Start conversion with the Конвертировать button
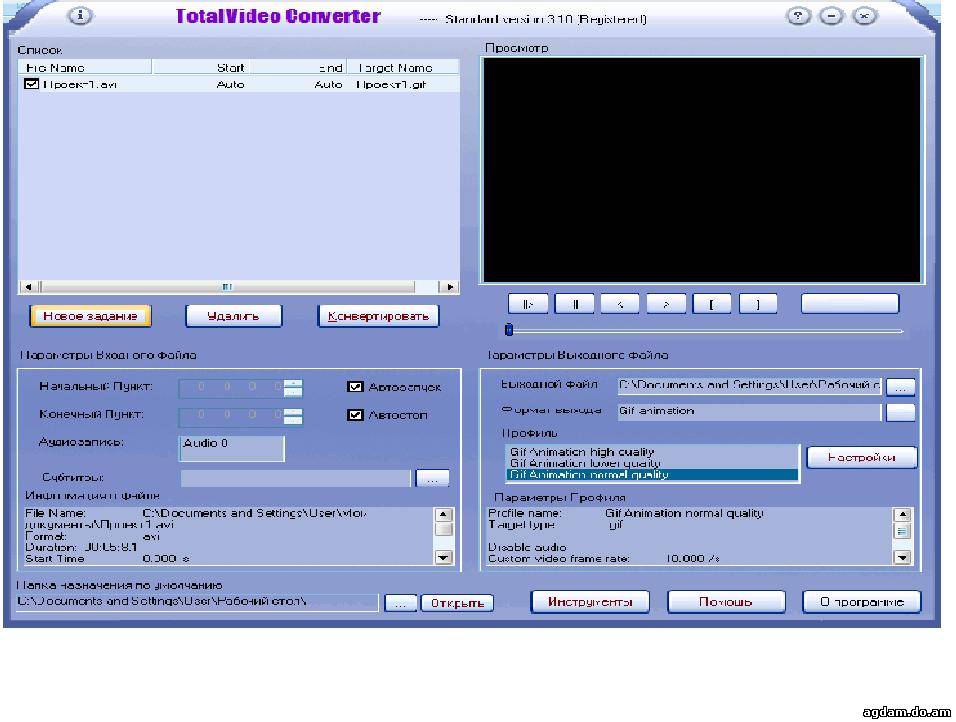The width and height of the screenshot is (956, 722). [x=378, y=316]
